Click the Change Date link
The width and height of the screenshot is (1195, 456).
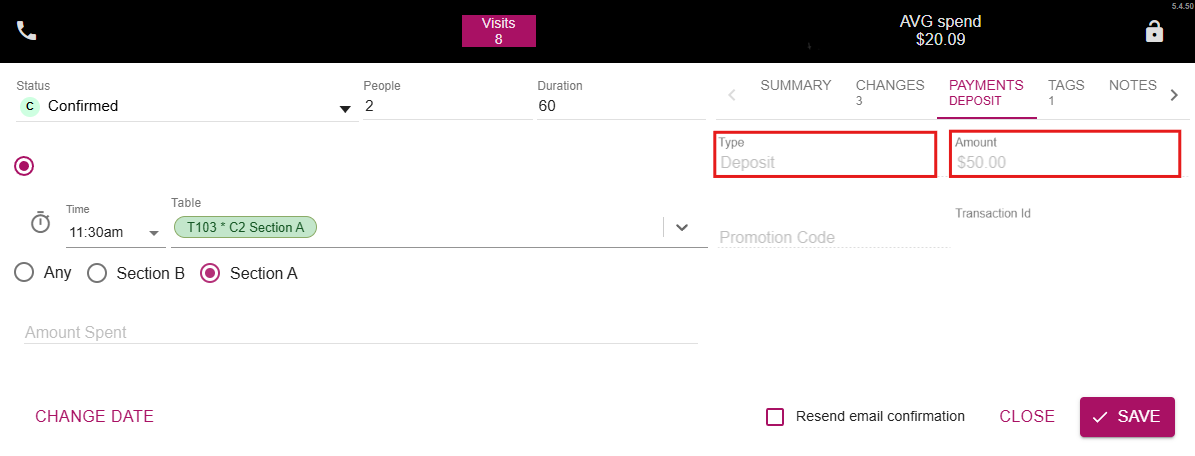pyautogui.click(x=95, y=416)
